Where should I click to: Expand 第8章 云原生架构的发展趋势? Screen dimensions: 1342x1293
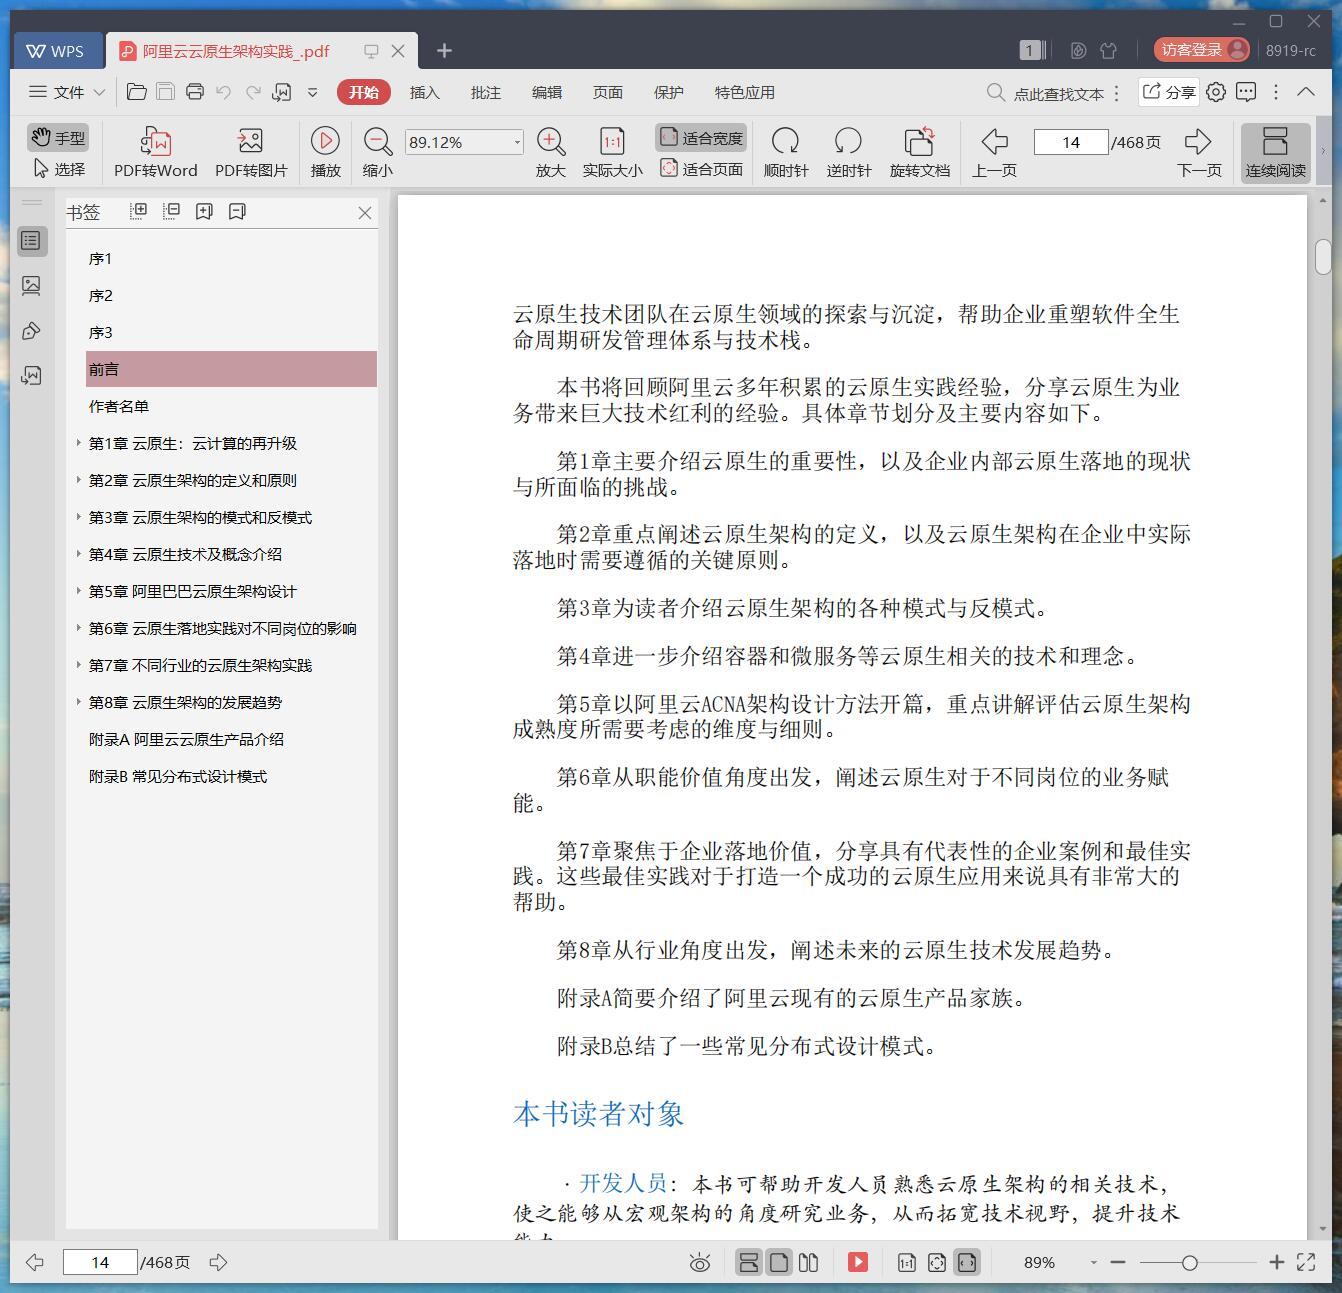79,701
